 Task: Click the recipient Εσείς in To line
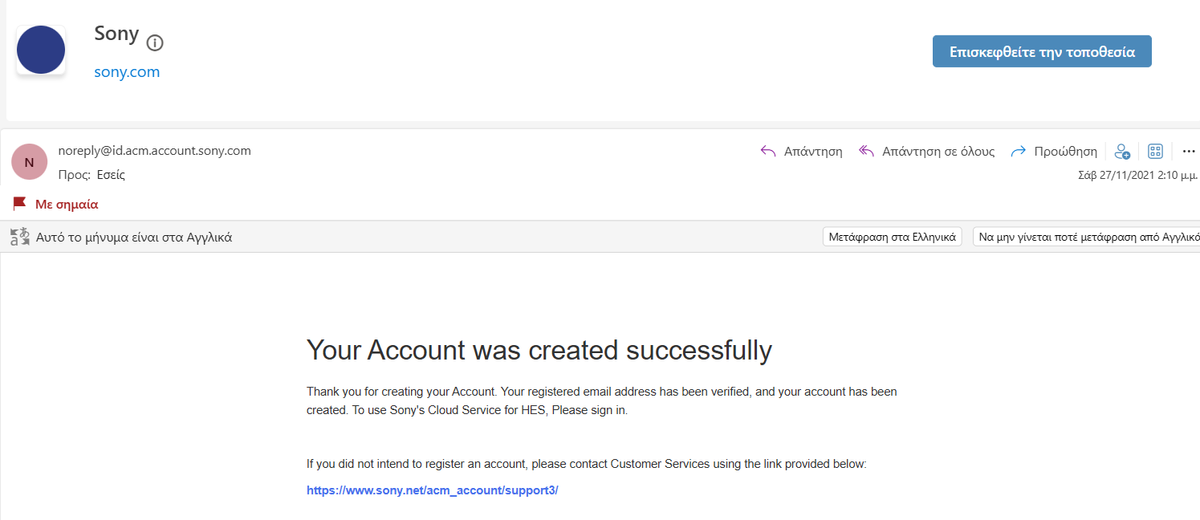(x=110, y=174)
